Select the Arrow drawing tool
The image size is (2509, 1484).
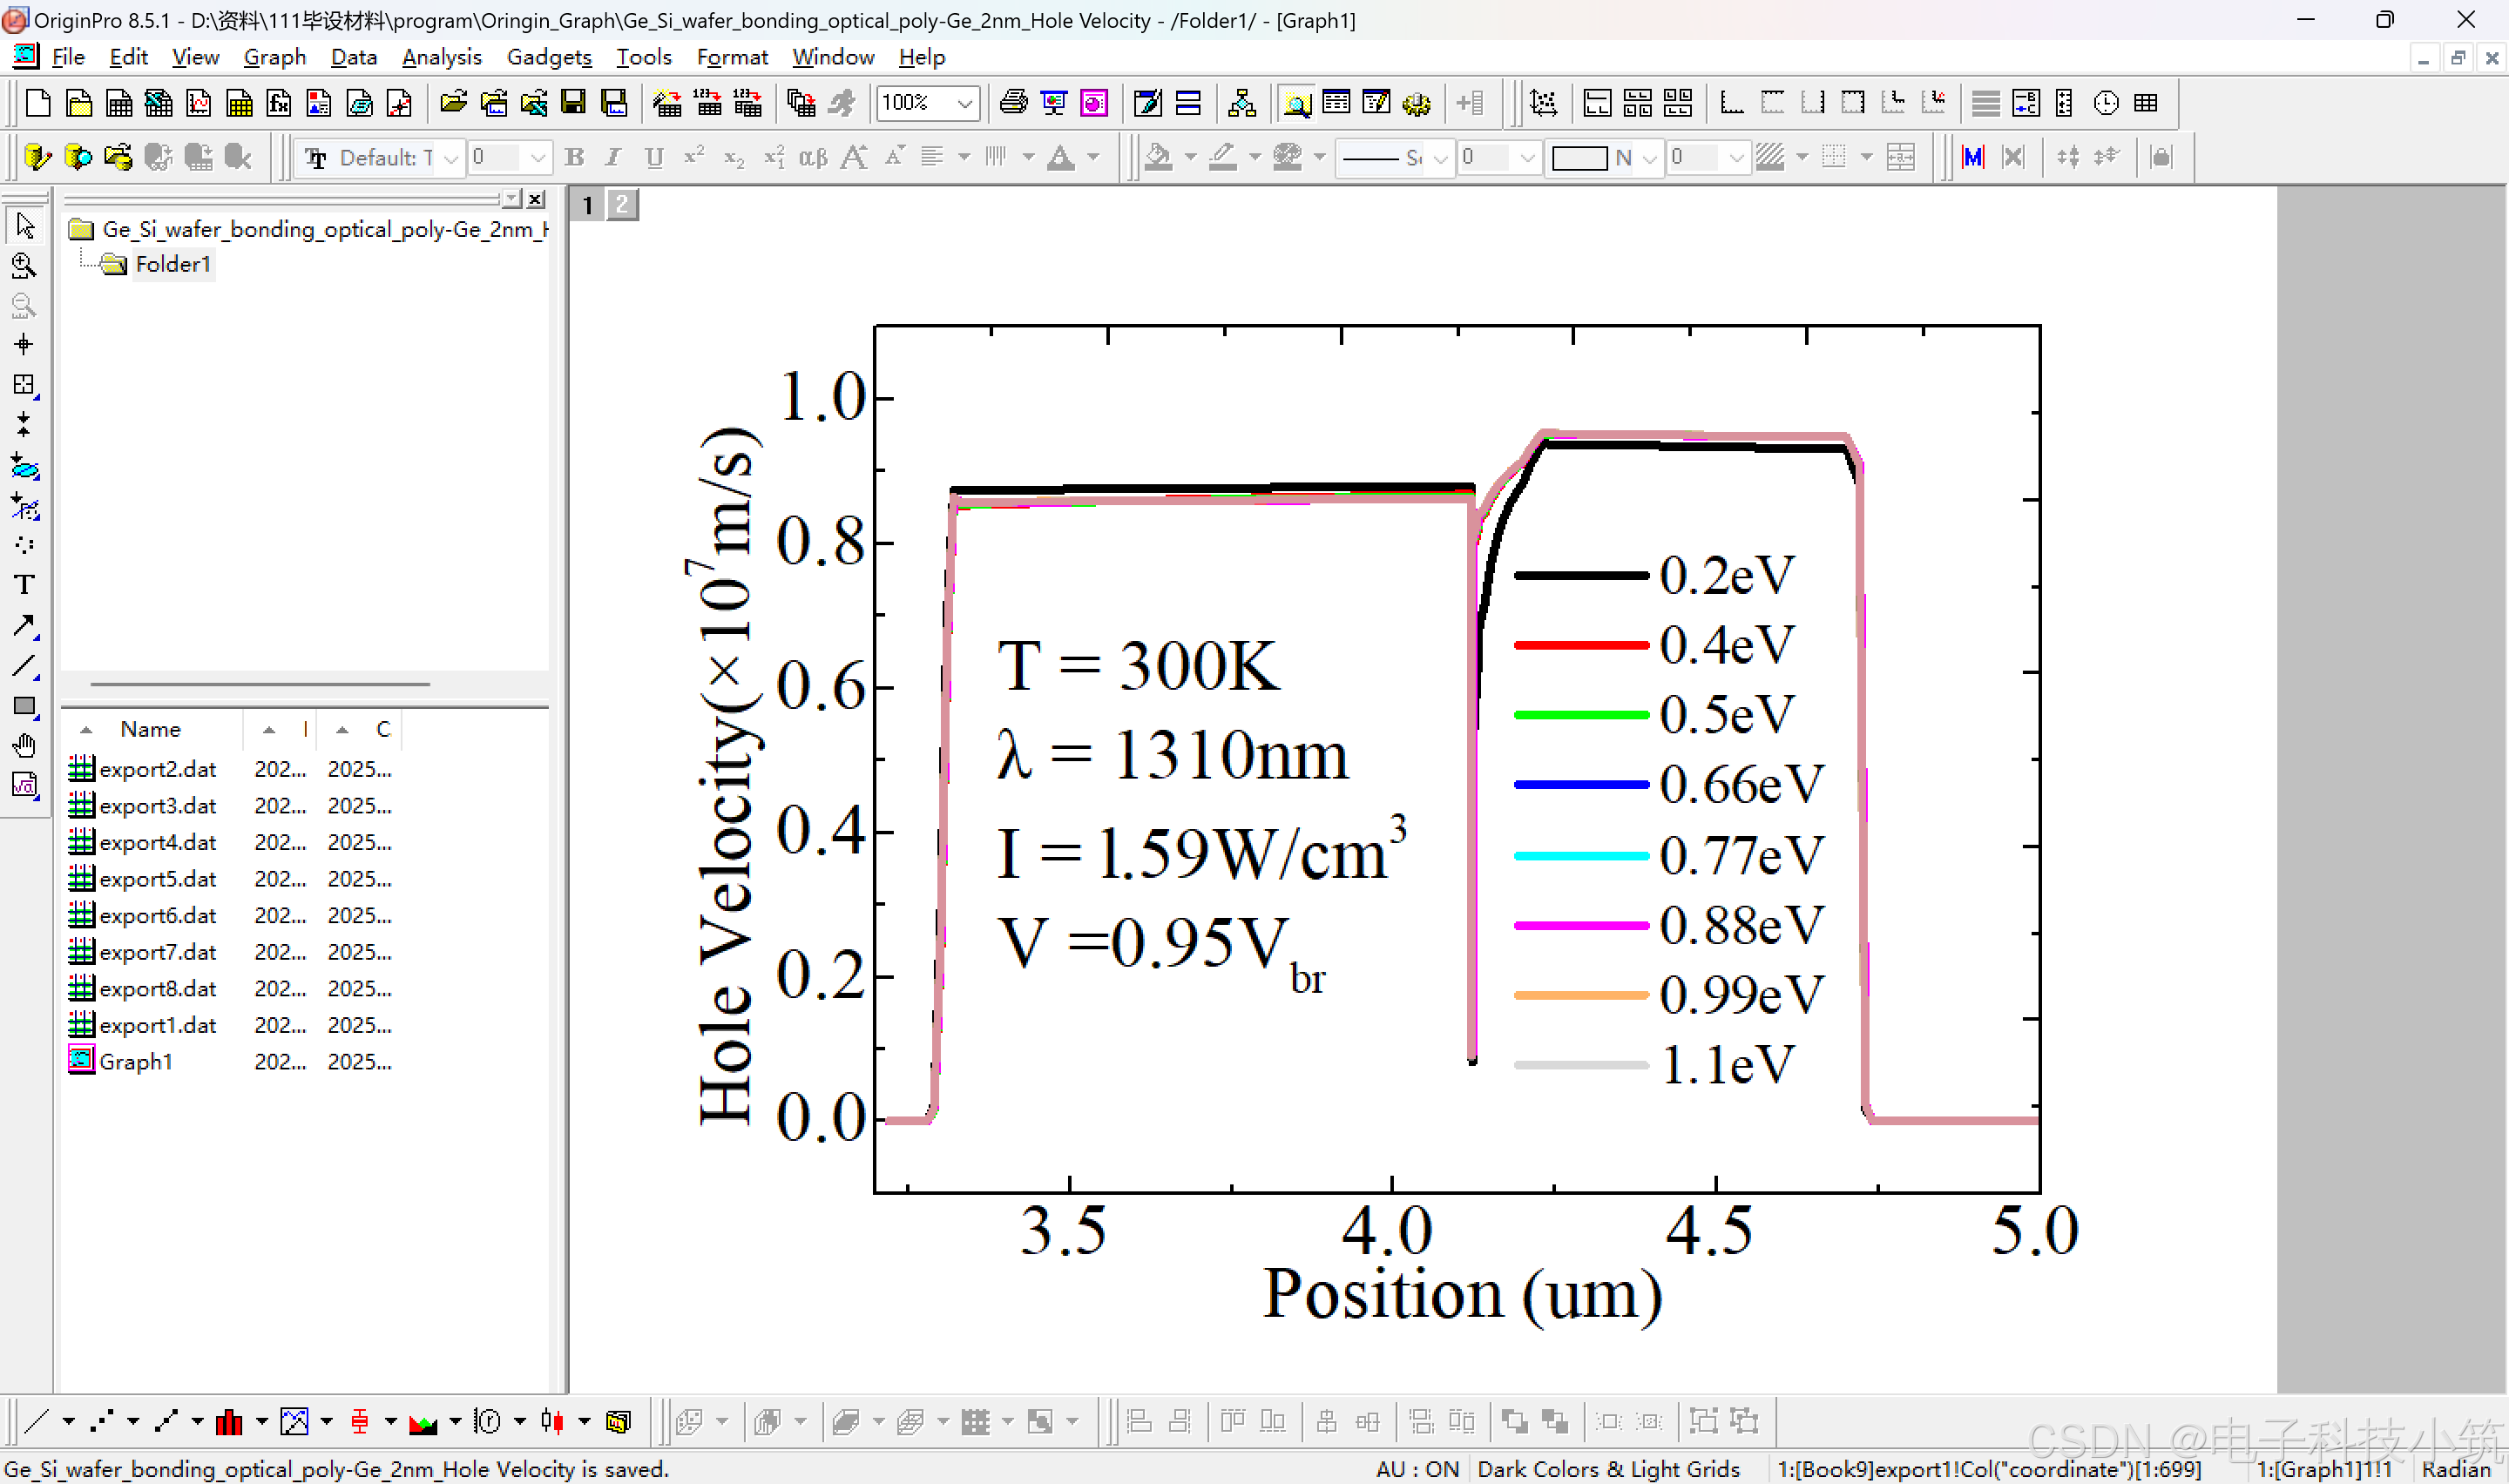(24, 626)
